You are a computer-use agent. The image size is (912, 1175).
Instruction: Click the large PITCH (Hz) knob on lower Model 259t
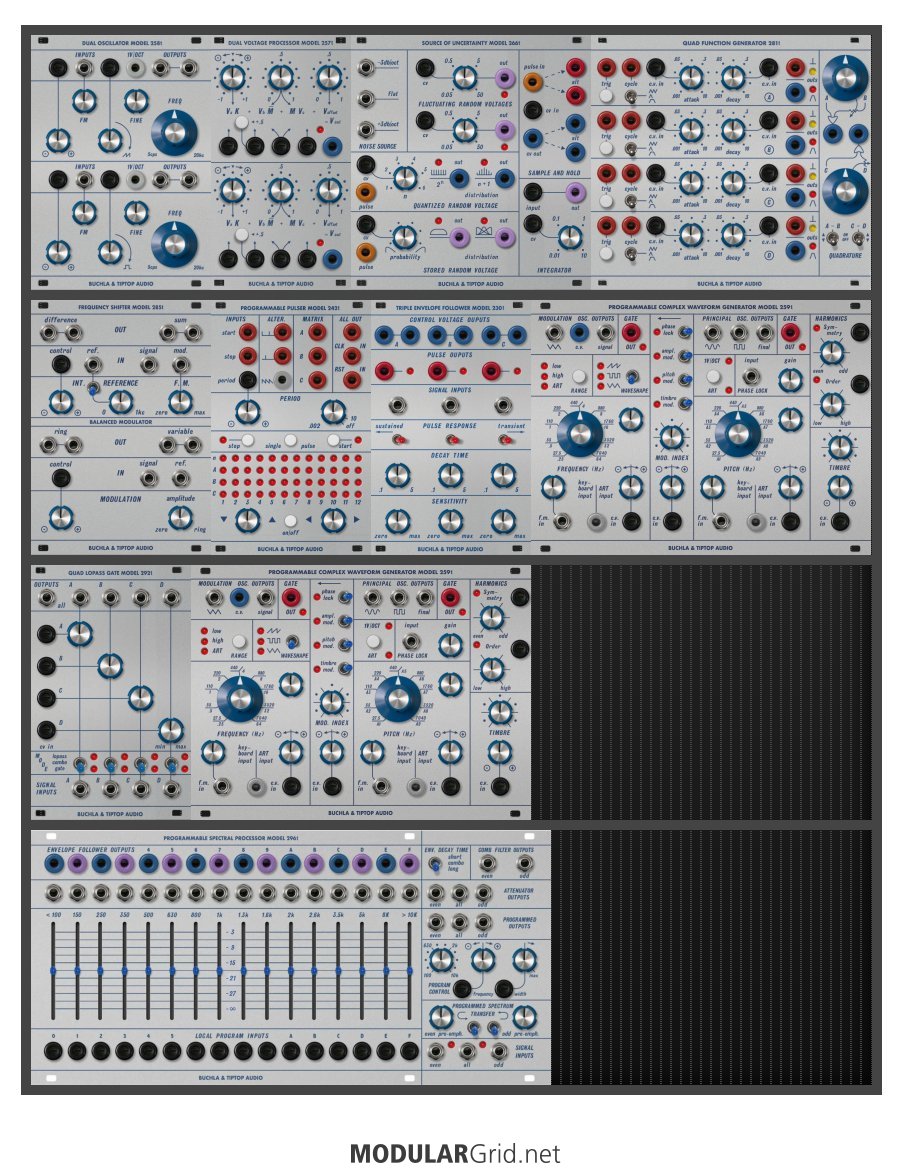[x=398, y=698]
